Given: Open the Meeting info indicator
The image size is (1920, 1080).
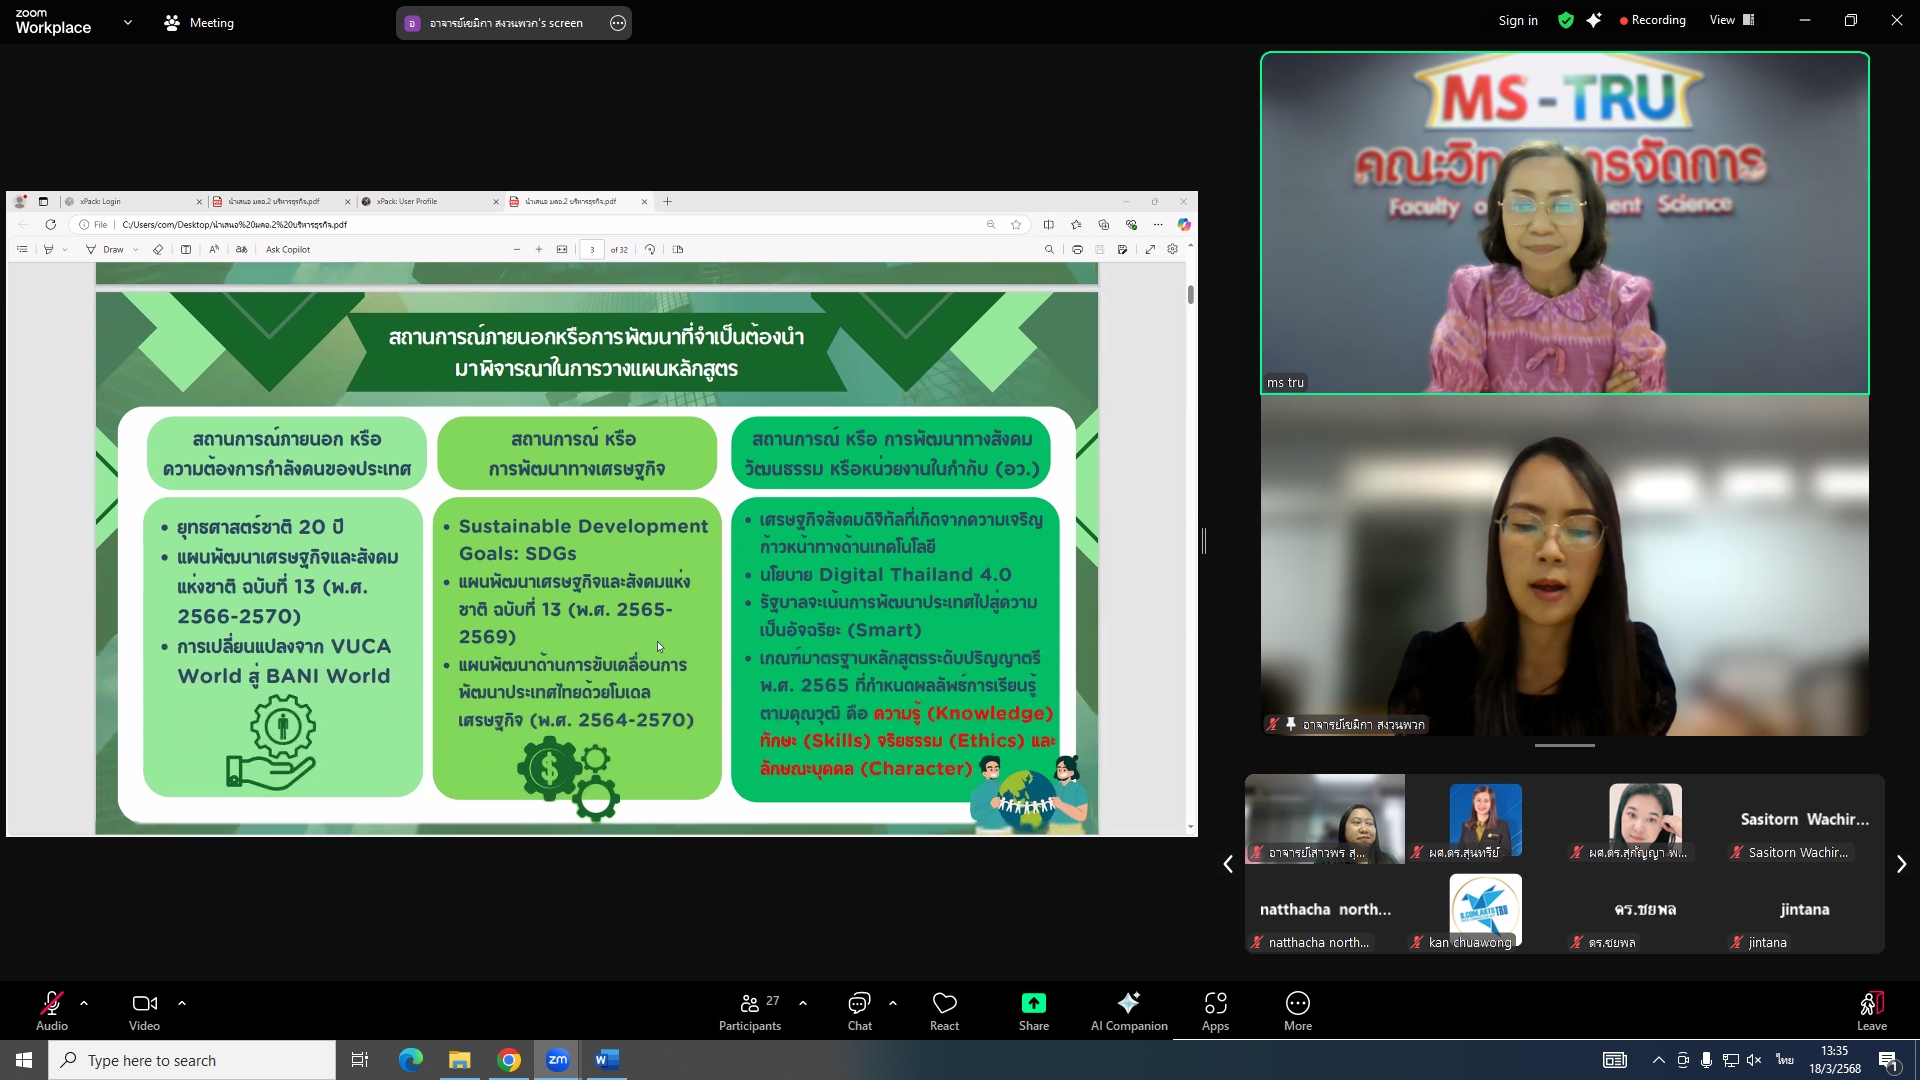Looking at the screenshot, I should [199, 22].
